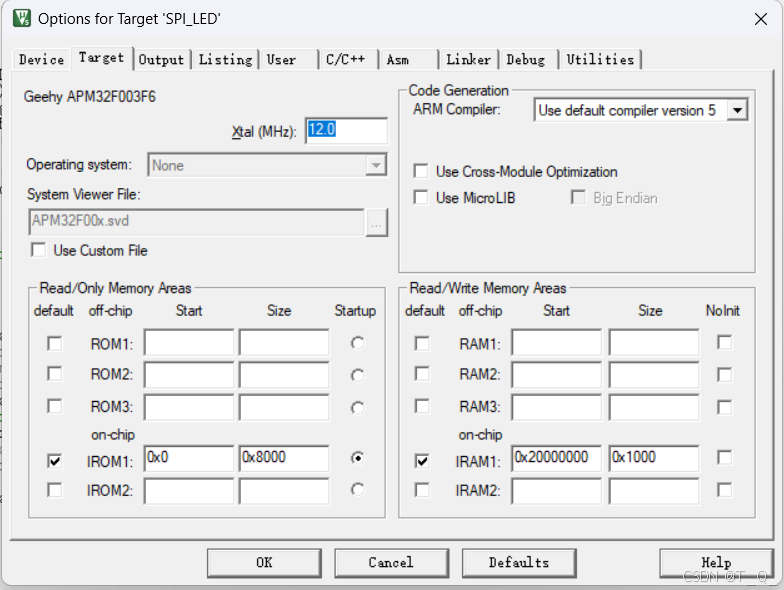
Task: Uncheck the IROM1 default checkbox
Action: 54,460
